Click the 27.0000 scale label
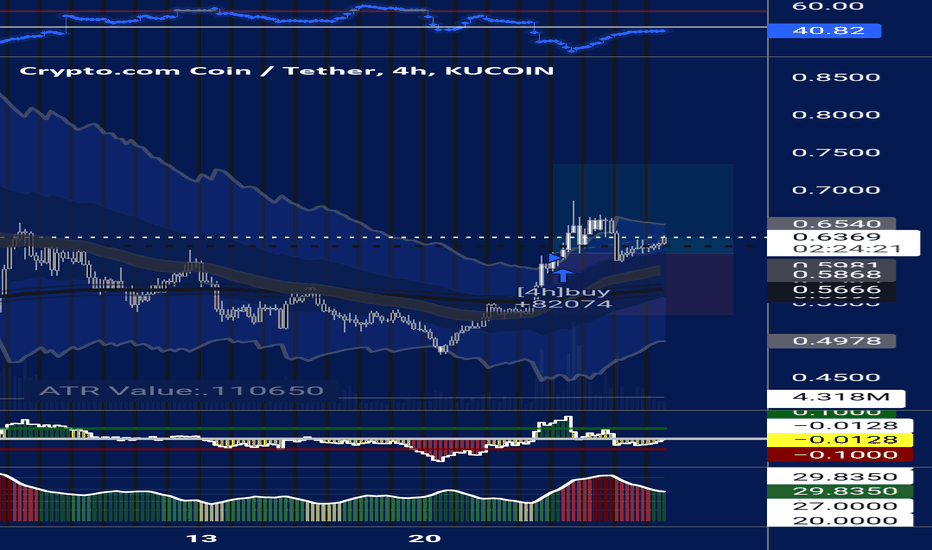This screenshot has width=932, height=550. 840,506
